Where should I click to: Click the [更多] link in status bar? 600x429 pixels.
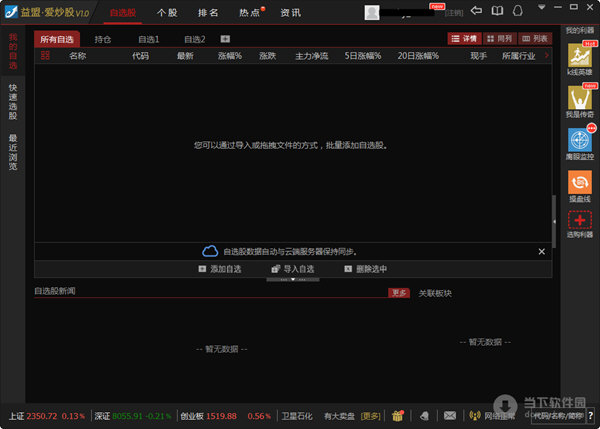[370, 416]
